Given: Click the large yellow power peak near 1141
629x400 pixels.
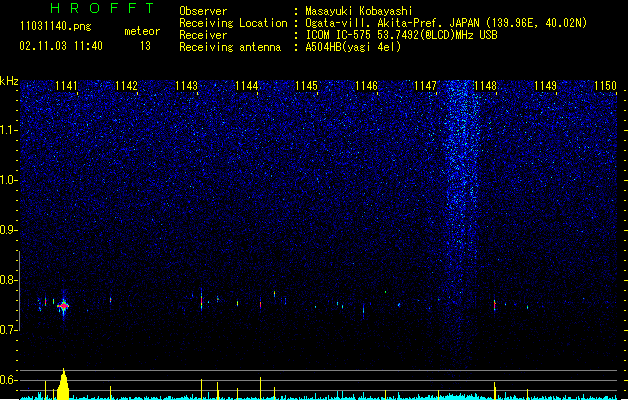Looking at the screenshot, I should click(63, 384).
